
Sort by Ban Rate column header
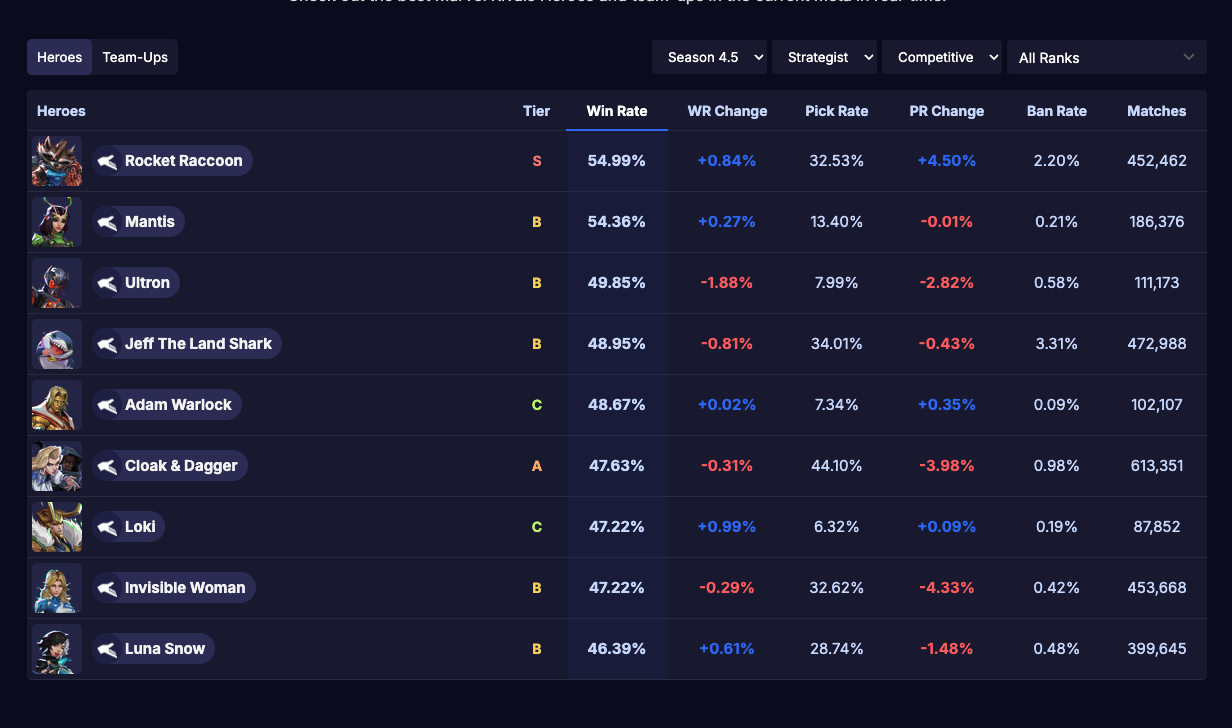pyautogui.click(x=1057, y=111)
